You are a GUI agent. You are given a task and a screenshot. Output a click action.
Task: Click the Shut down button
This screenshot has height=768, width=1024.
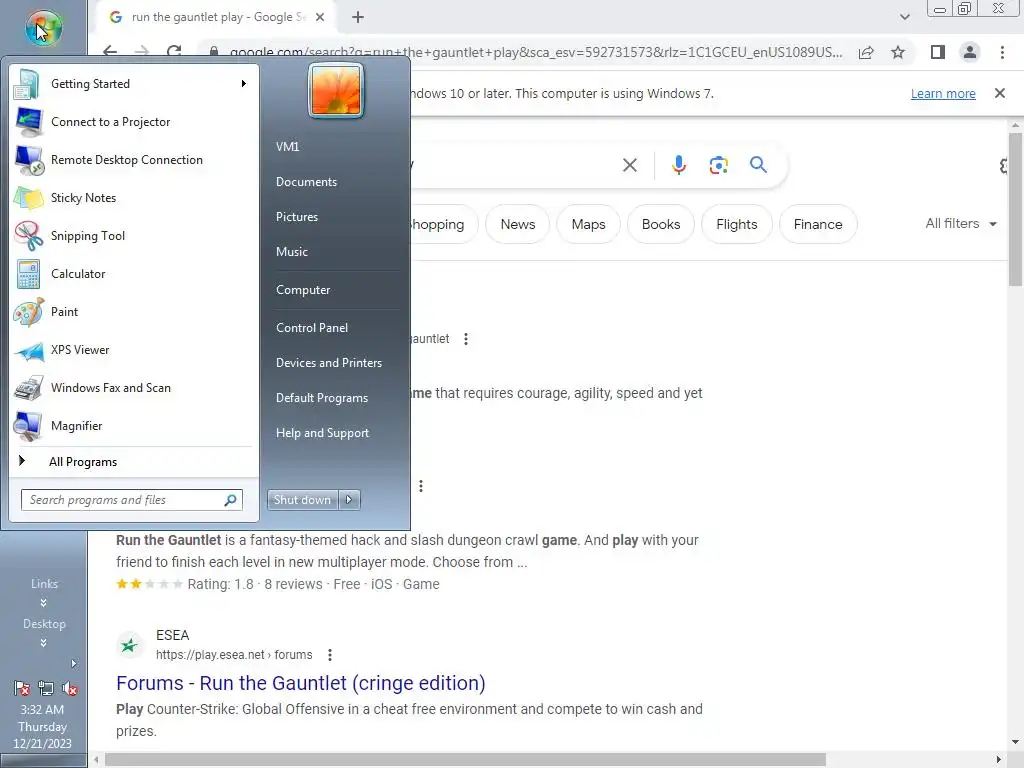[x=302, y=500]
